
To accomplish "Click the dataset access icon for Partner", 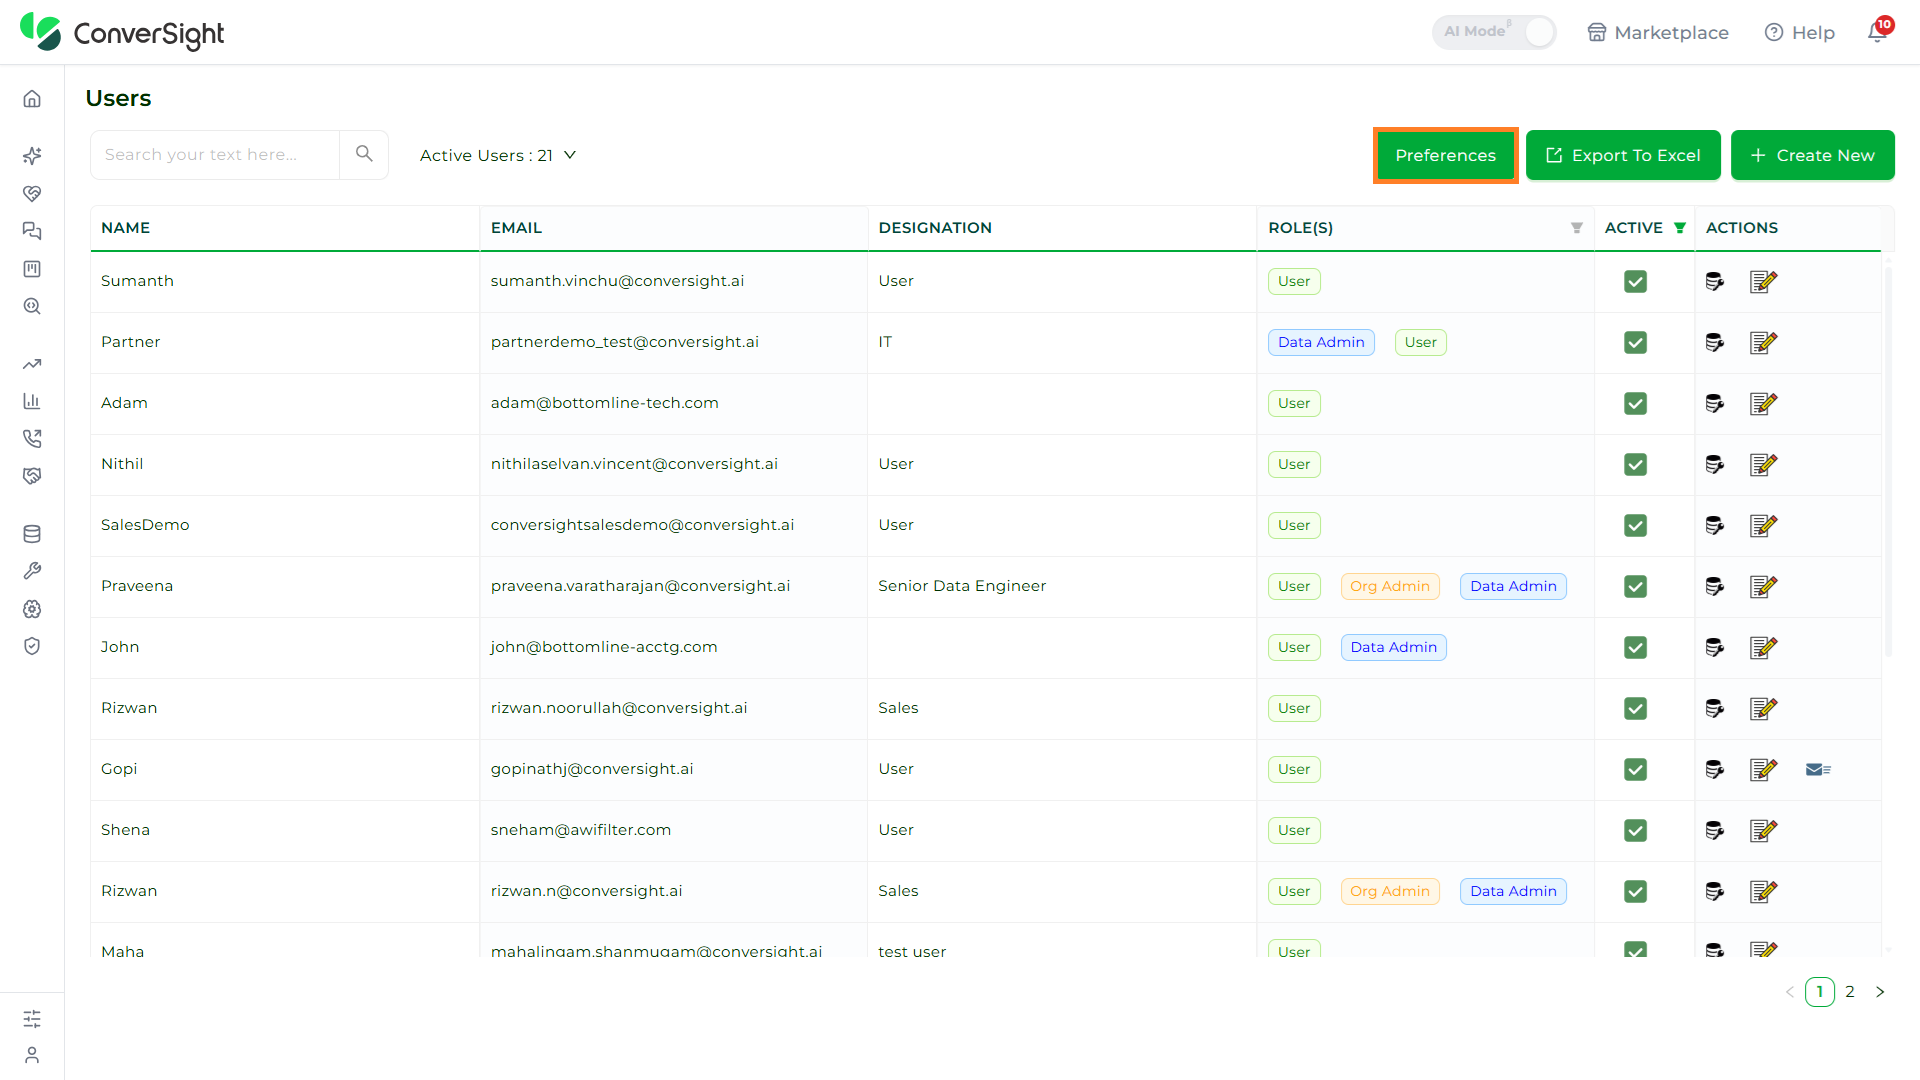I will (1715, 342).
